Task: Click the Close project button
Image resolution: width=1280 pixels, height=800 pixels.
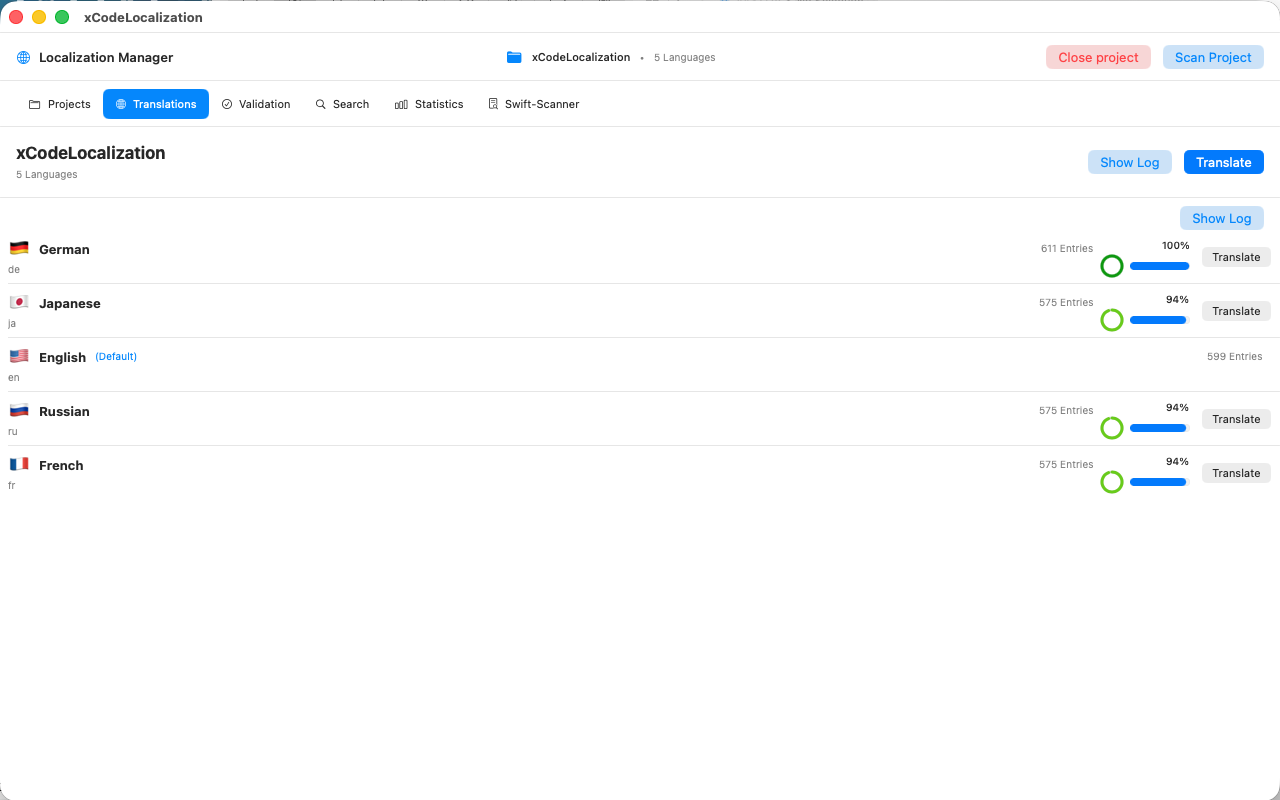Action: [x=1098, y=57]
